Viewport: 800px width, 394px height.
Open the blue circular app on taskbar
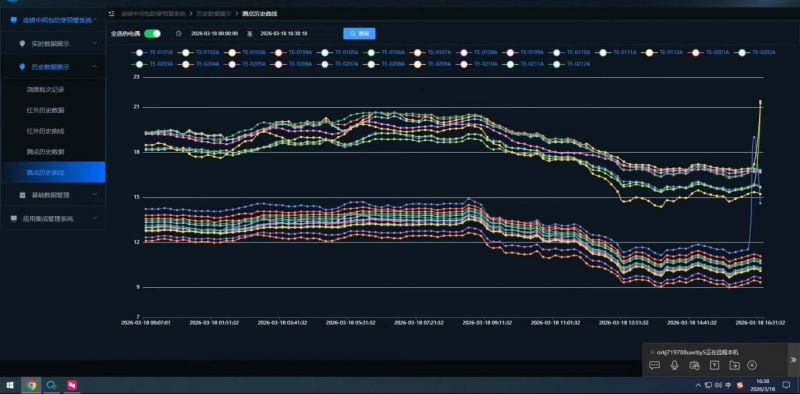(x=52, y=385)
